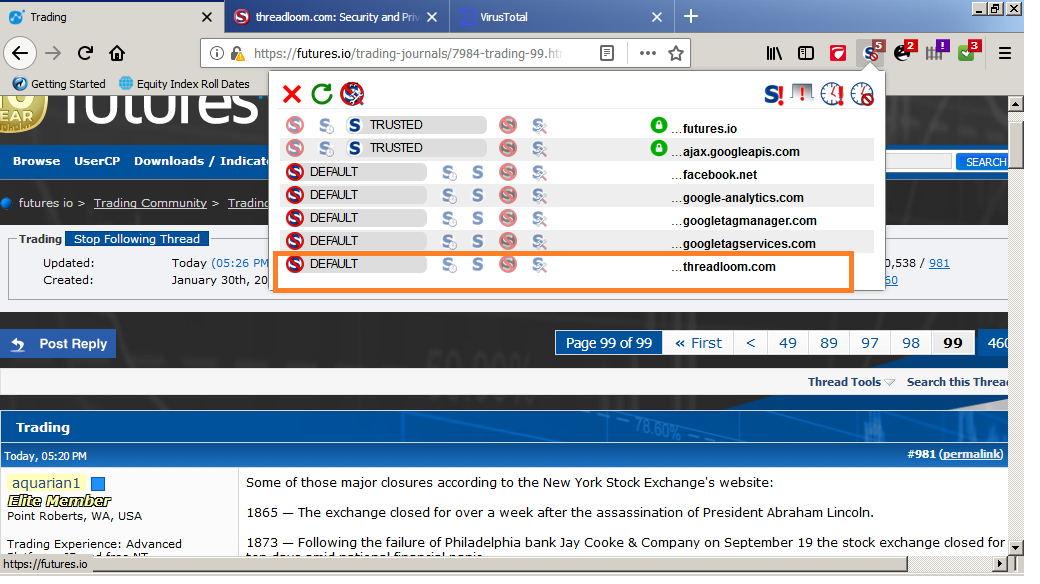Click the 981 replies count link
Screen dimensions: 1040x584
pos(939,263)
